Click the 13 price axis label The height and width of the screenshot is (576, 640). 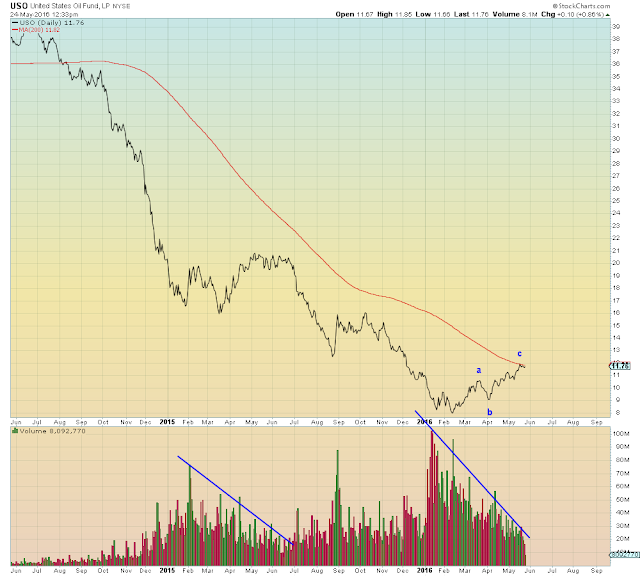click(616, 350)
